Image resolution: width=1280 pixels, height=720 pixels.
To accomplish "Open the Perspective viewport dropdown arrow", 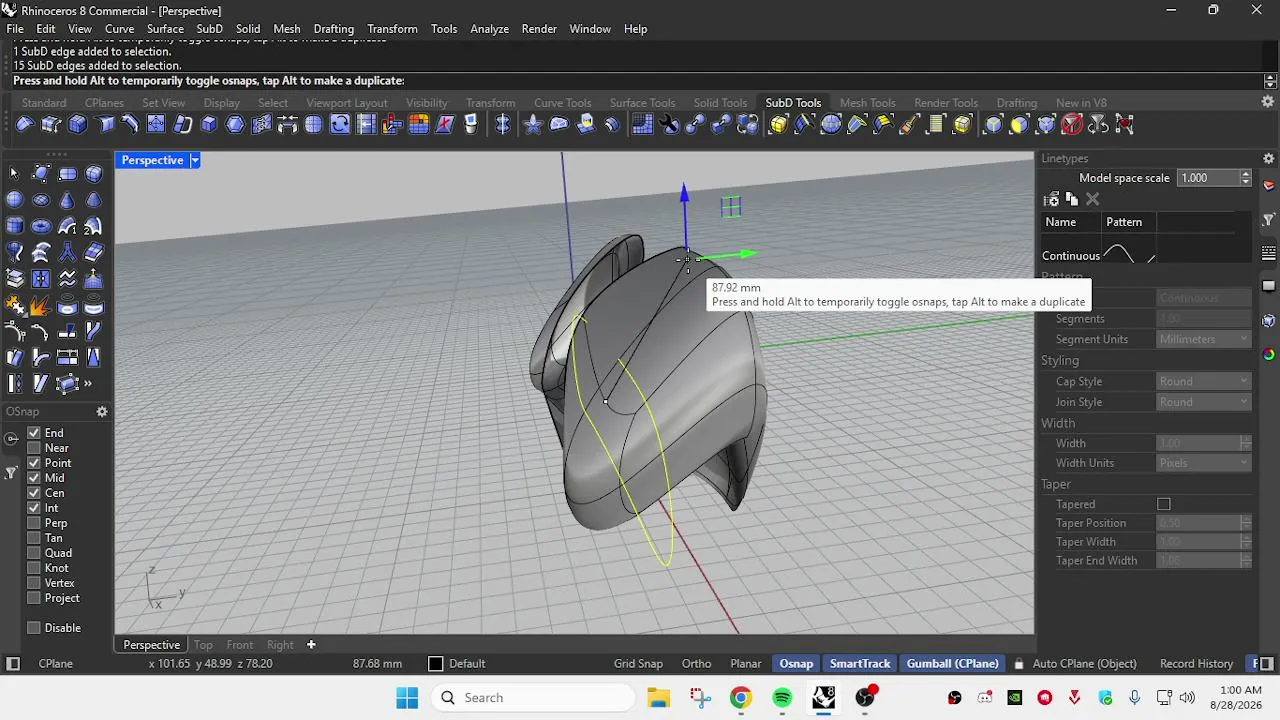I will tap(195, 160).
